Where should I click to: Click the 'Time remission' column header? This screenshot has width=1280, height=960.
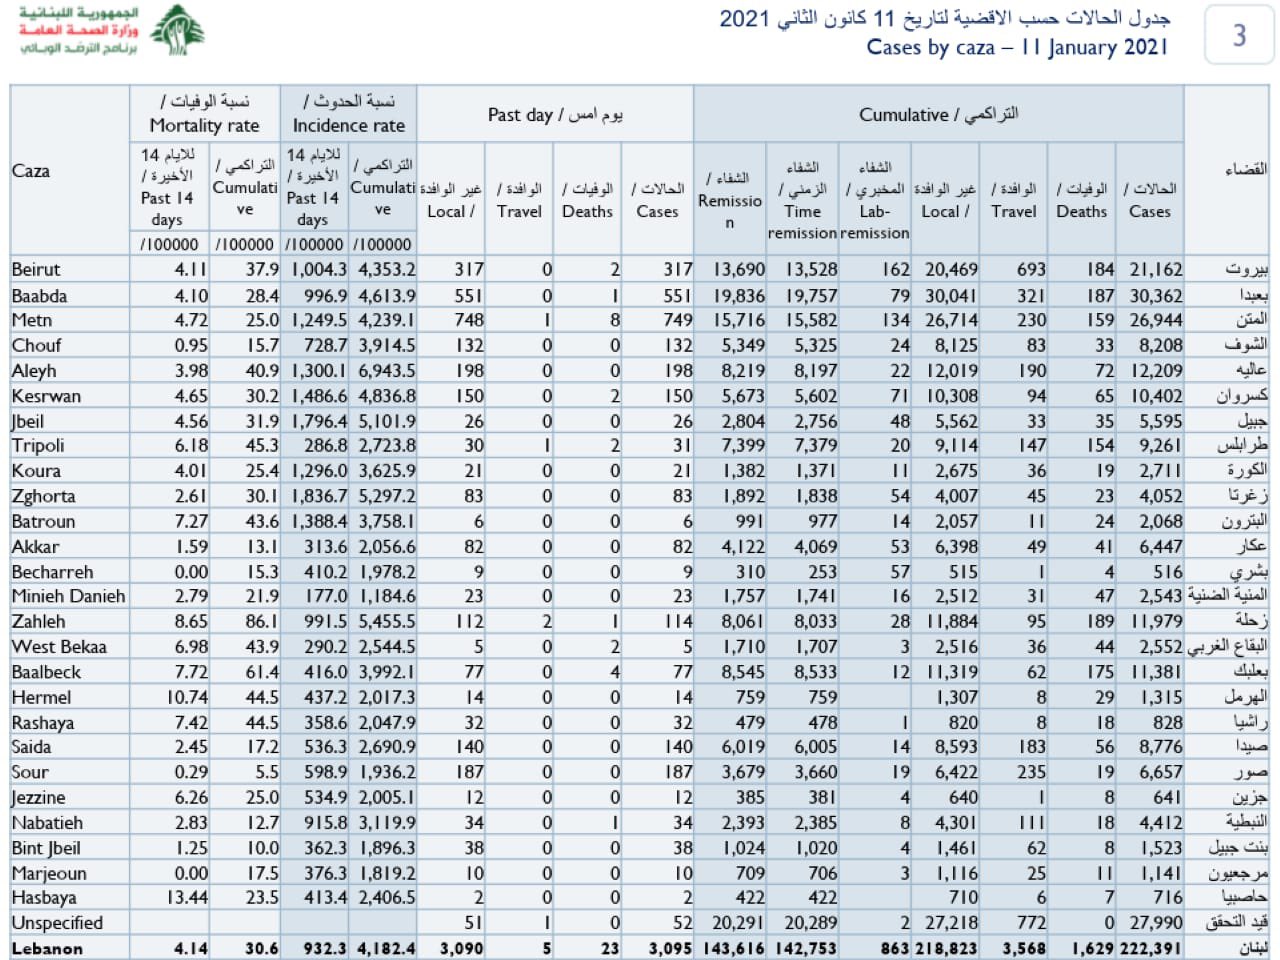pos(802,200)
